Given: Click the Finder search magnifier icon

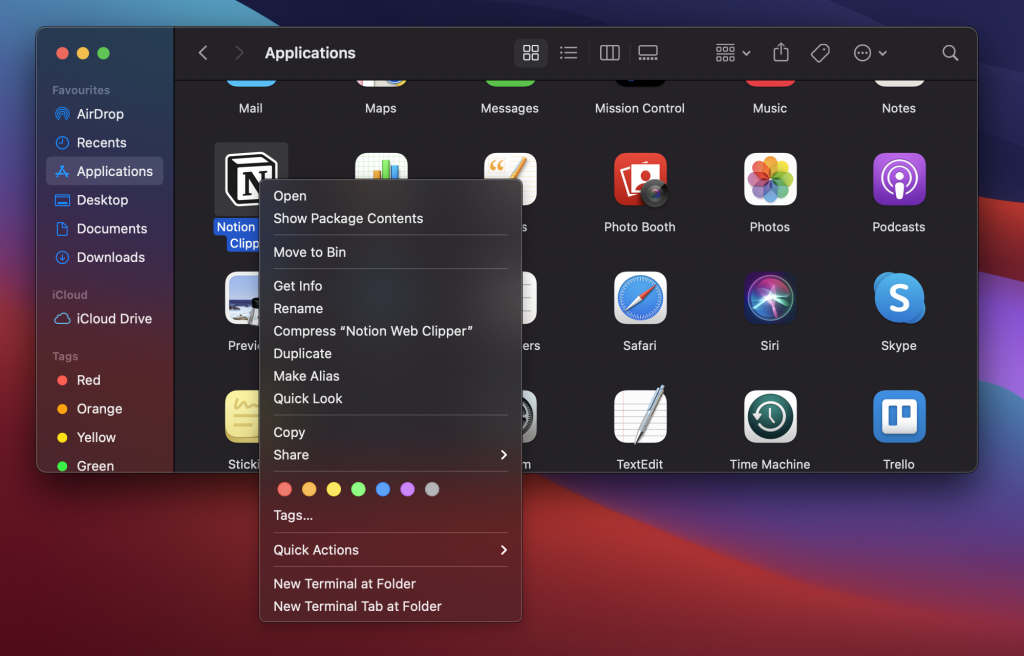Looking at the screenshot, I should pyautogui.click(x=950, y=53).
